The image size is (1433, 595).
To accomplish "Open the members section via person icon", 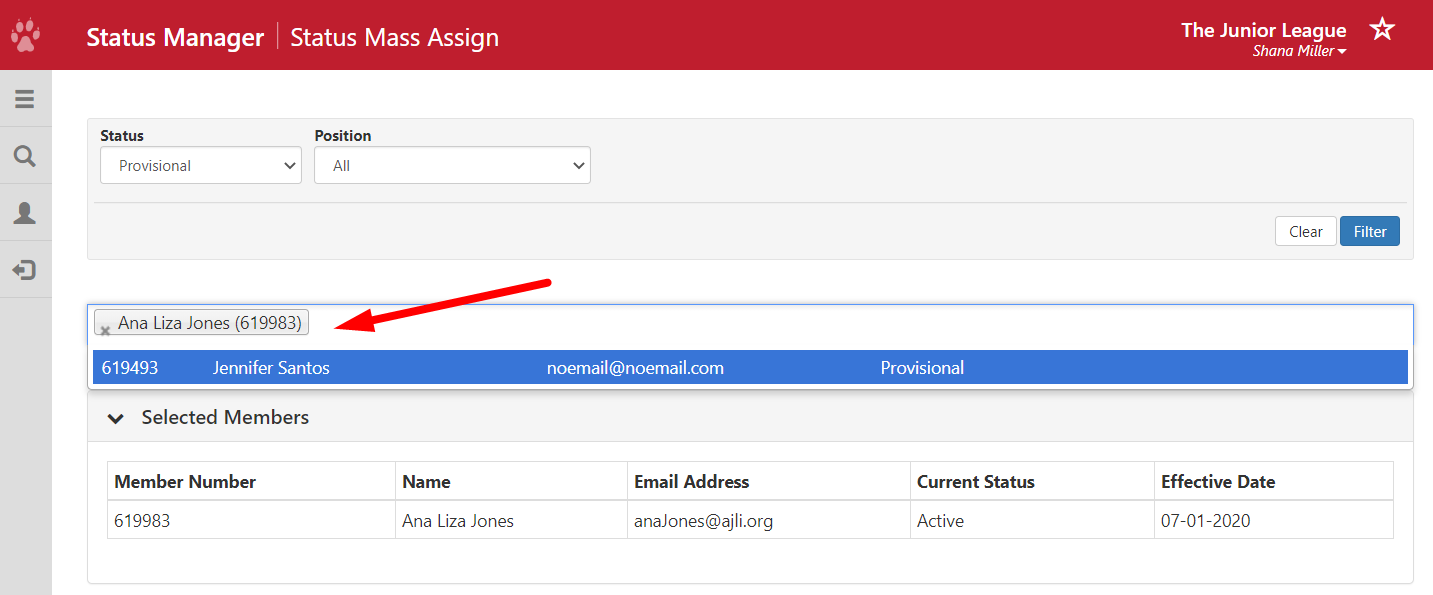I will (x=25, y=212).
